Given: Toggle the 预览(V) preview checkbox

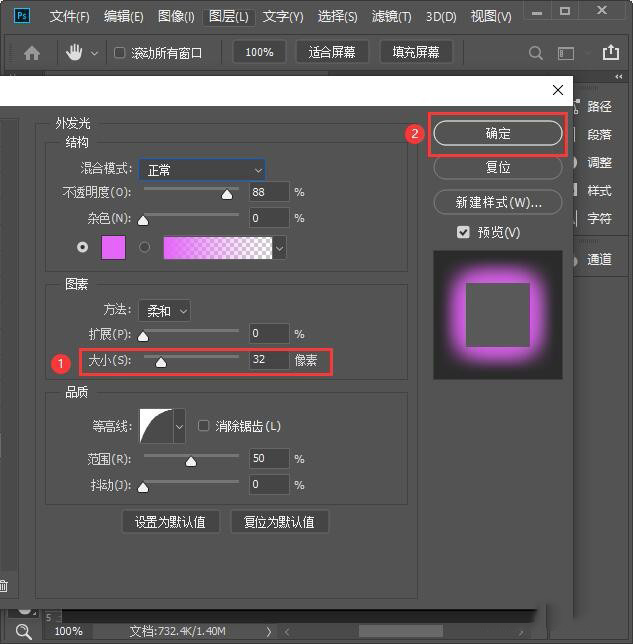Looking at the screenshot, I should point(463,232).
